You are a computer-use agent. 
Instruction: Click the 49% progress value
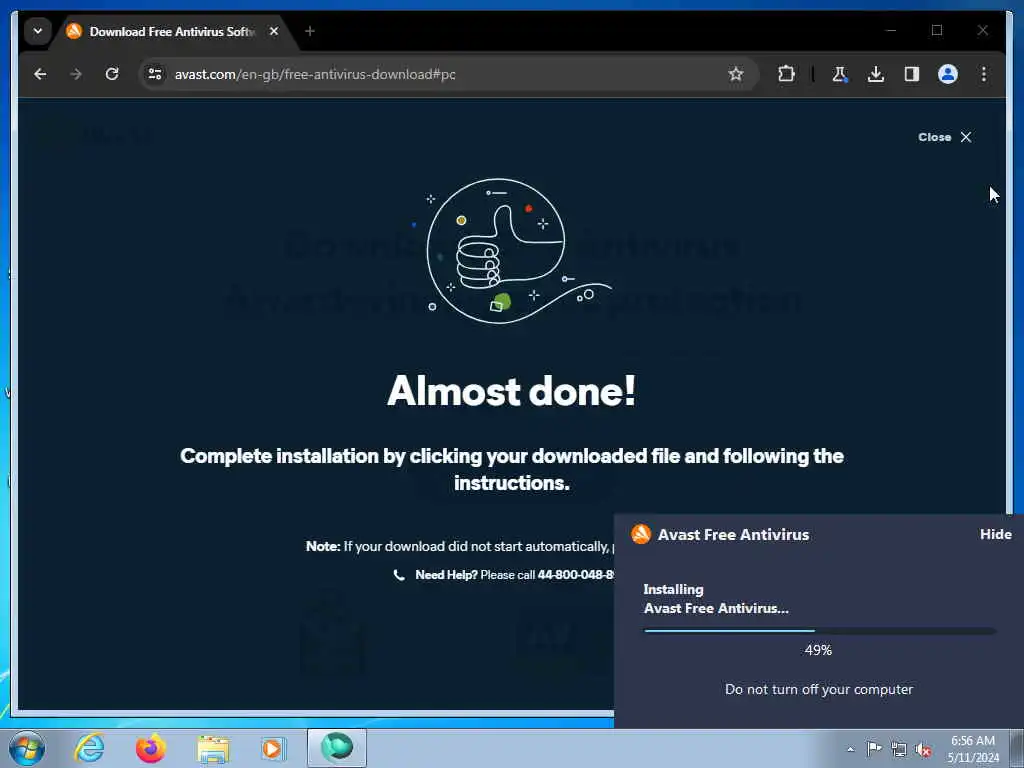[818, 650]
